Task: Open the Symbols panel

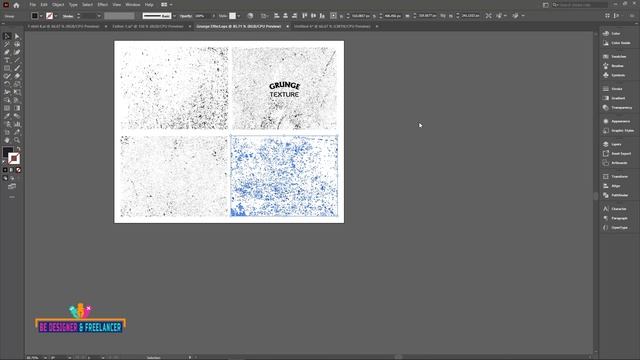Action: (614, 75)
